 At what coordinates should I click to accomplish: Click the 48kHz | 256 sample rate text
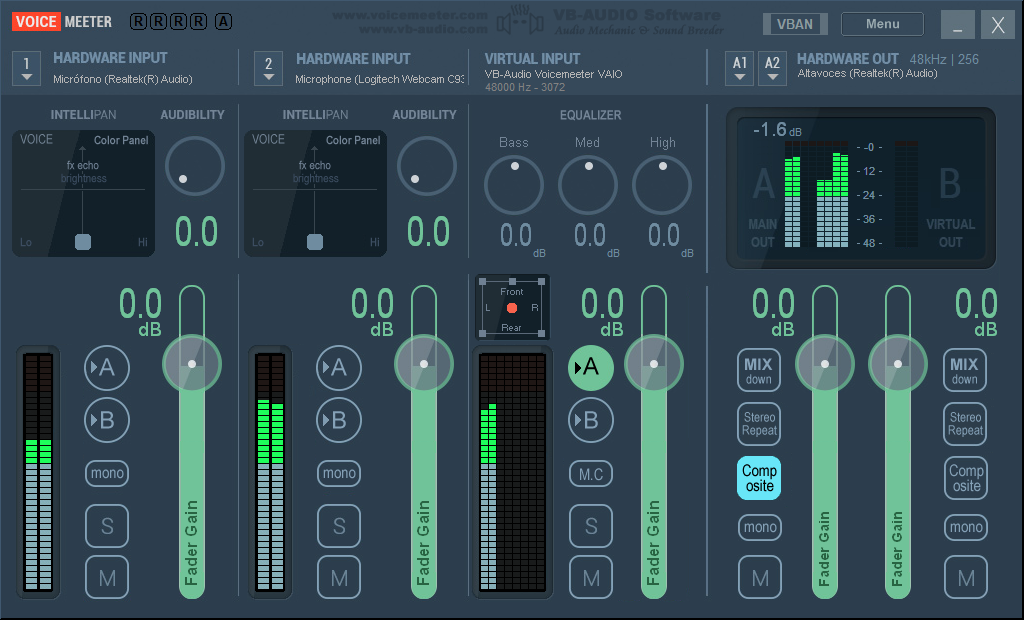point(944,59)
